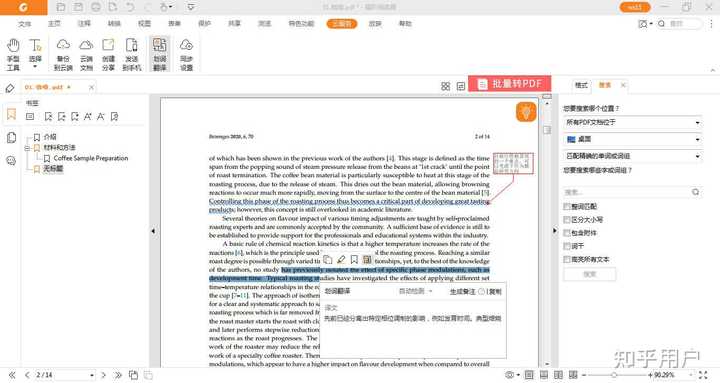Click the zoom in plus button
720x383 pixels.
pyautogui.click(x=650, y=375)
